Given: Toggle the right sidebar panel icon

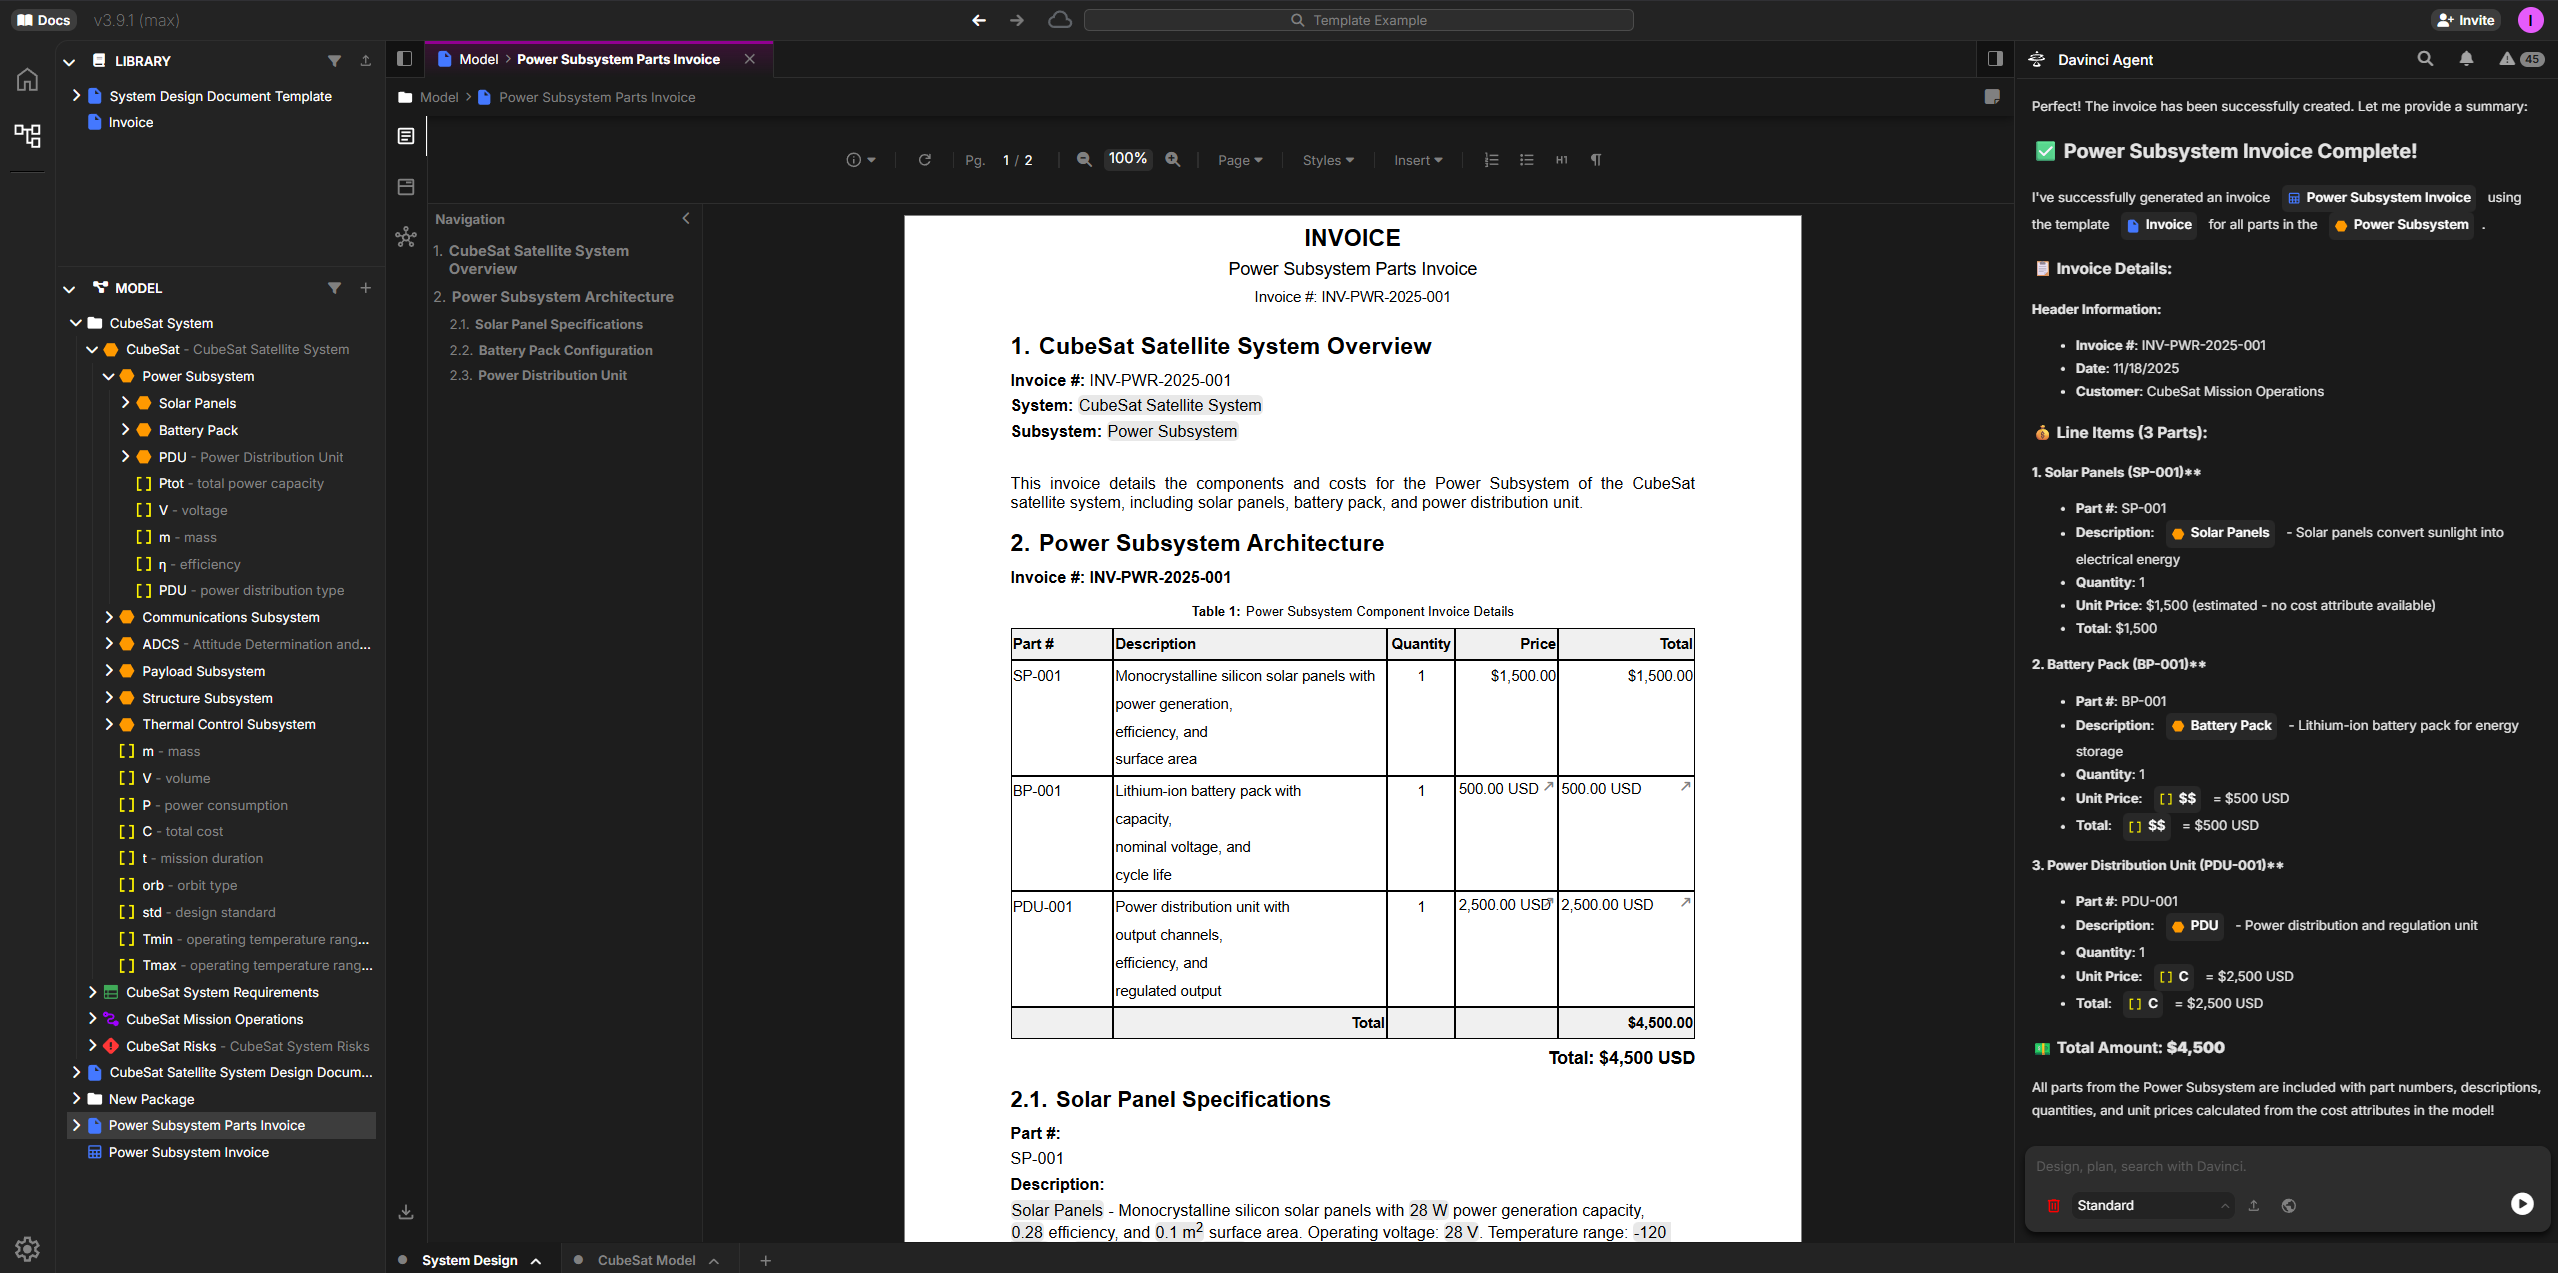Looking at the screenshot, I should (x=1994, y=59).
